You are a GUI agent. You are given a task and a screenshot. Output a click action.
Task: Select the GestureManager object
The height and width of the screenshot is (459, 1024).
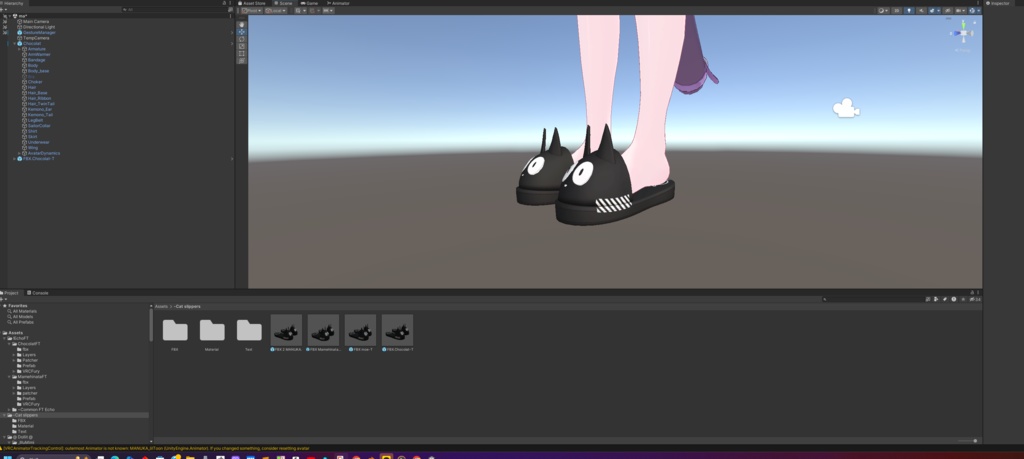tap(39, 32)
